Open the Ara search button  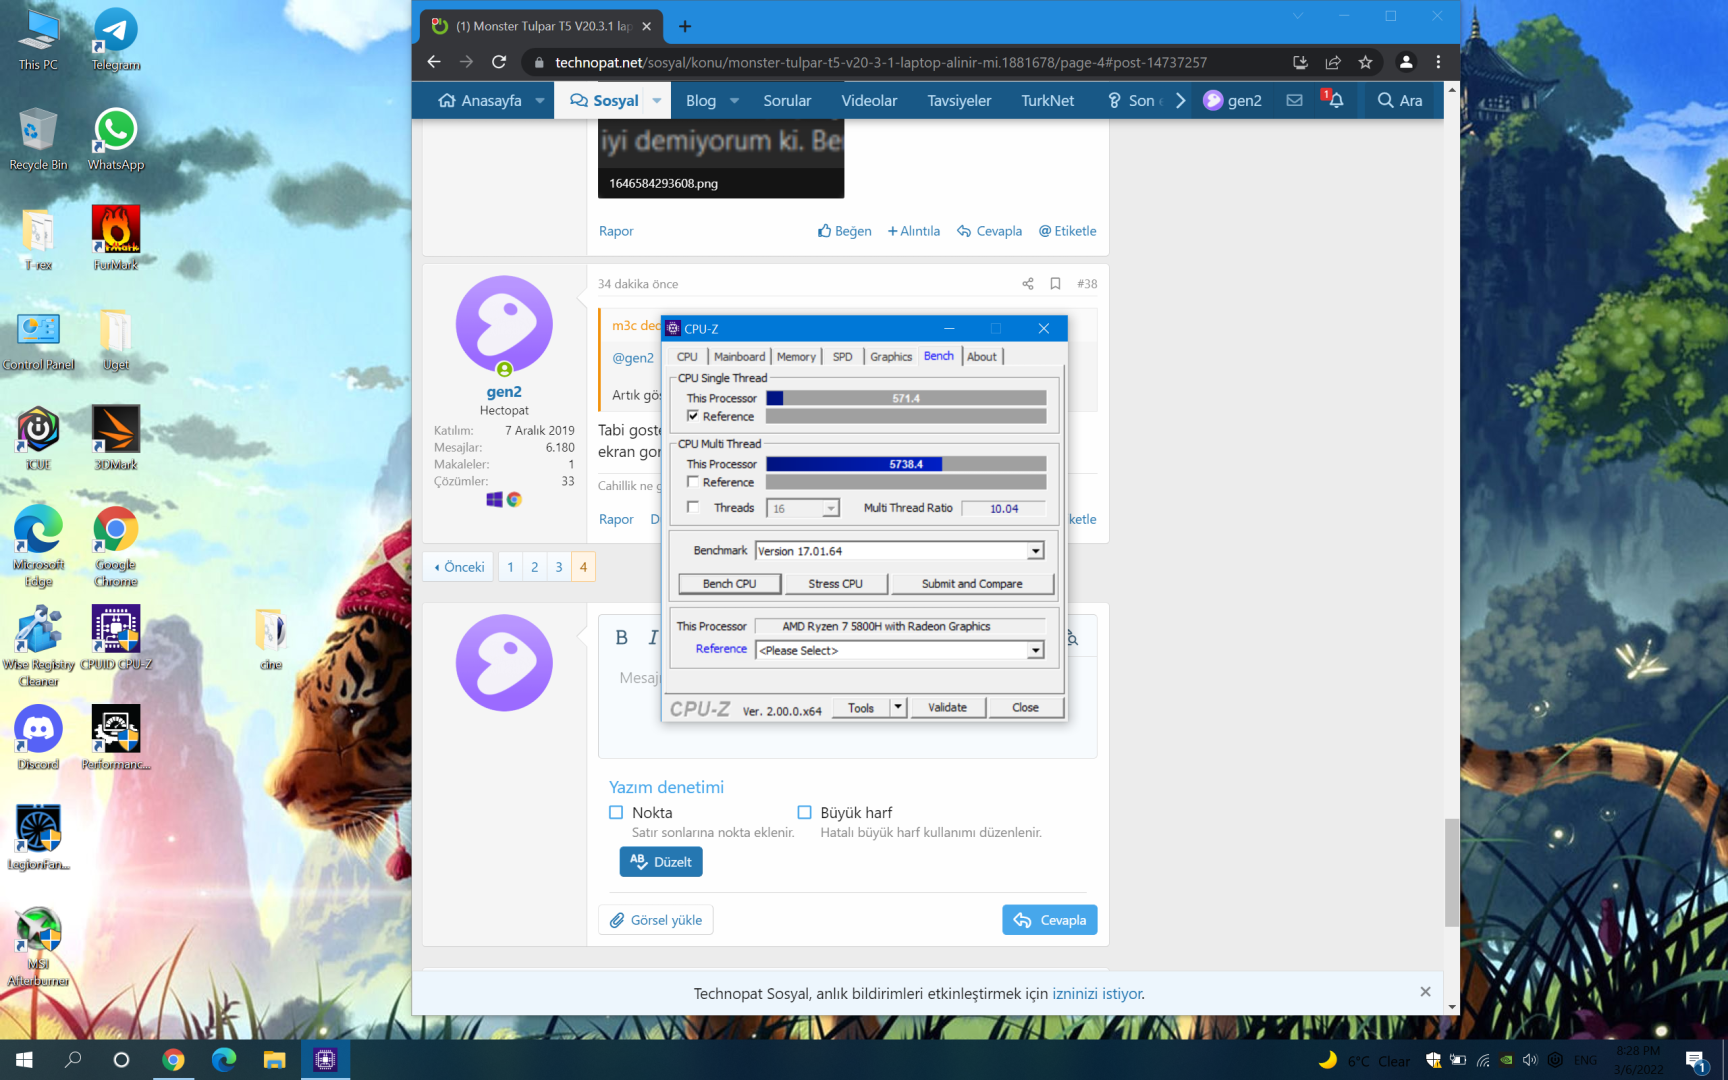coord(1399,100)
